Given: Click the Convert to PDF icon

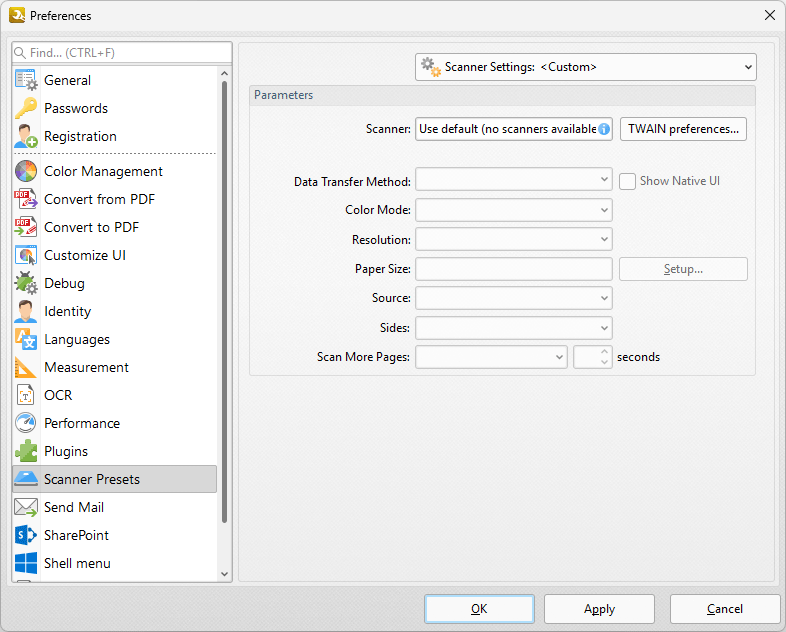Looking at the screenshot, I should coord(26,228).
